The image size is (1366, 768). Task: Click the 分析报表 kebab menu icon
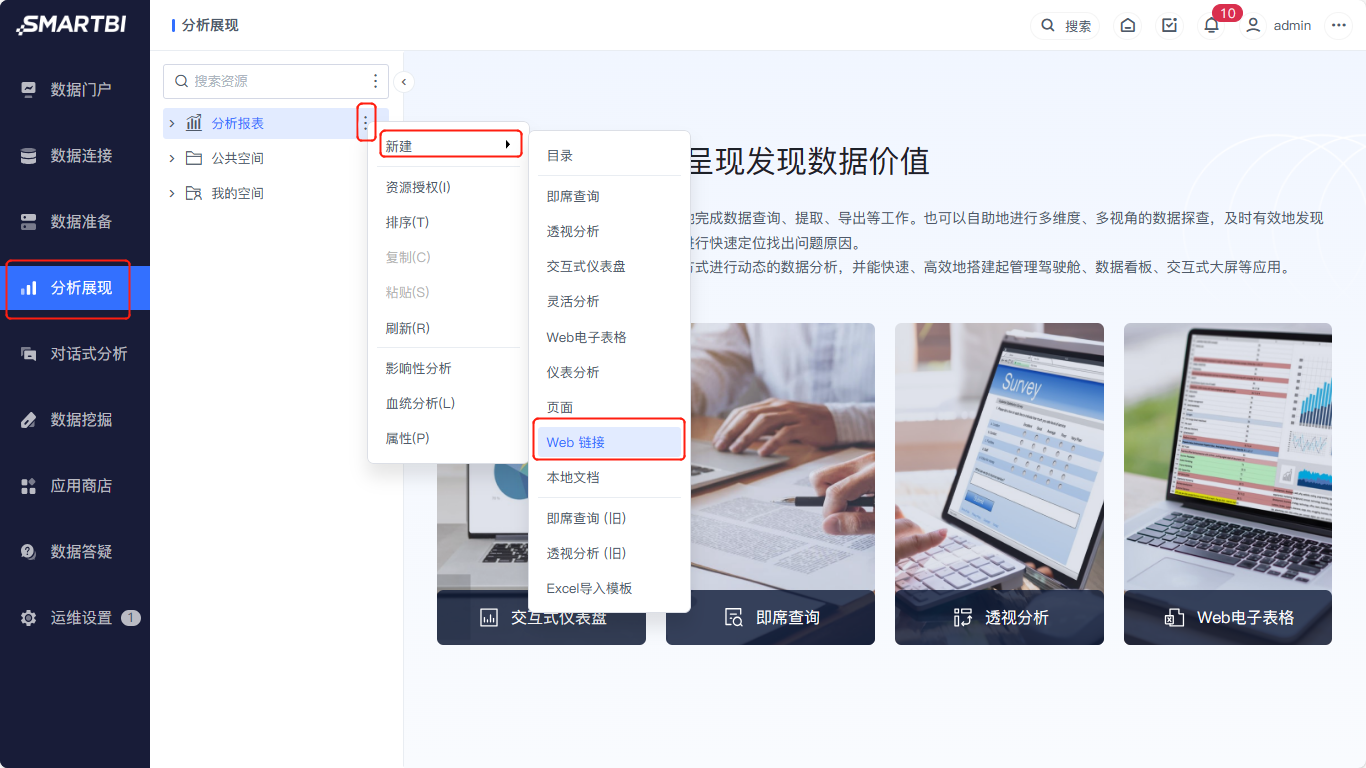pyautogui.click(x=366, y=123)
